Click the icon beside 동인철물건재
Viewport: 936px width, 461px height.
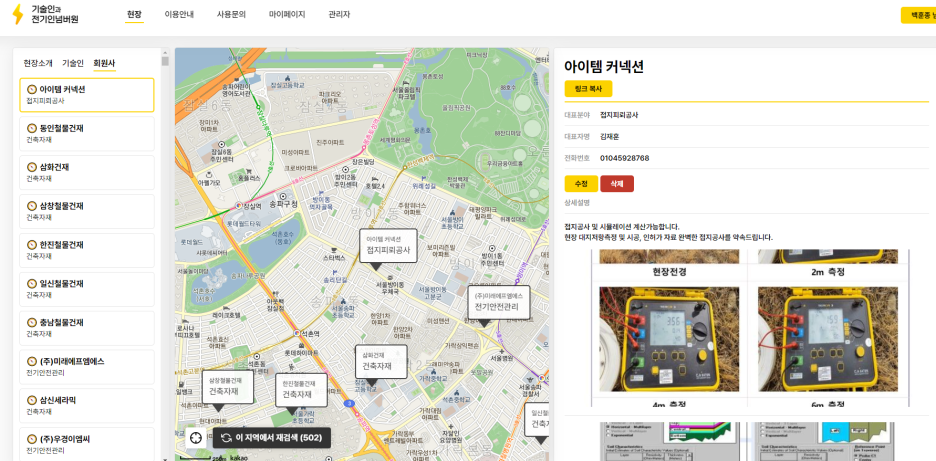(x=32, y=128)
